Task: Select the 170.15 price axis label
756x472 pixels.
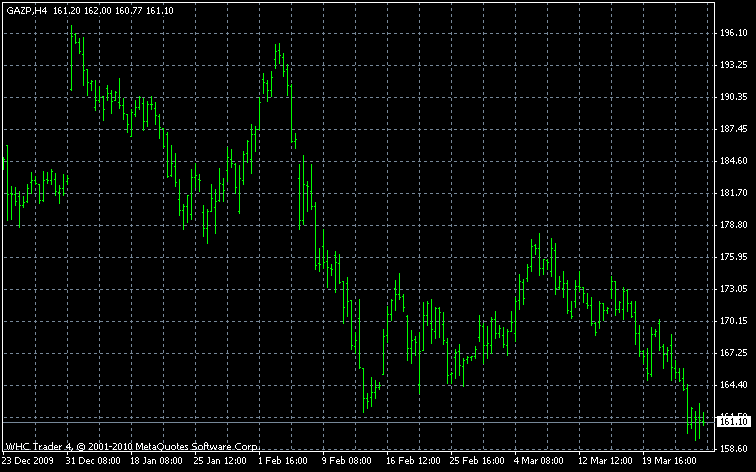Action: 733,321
